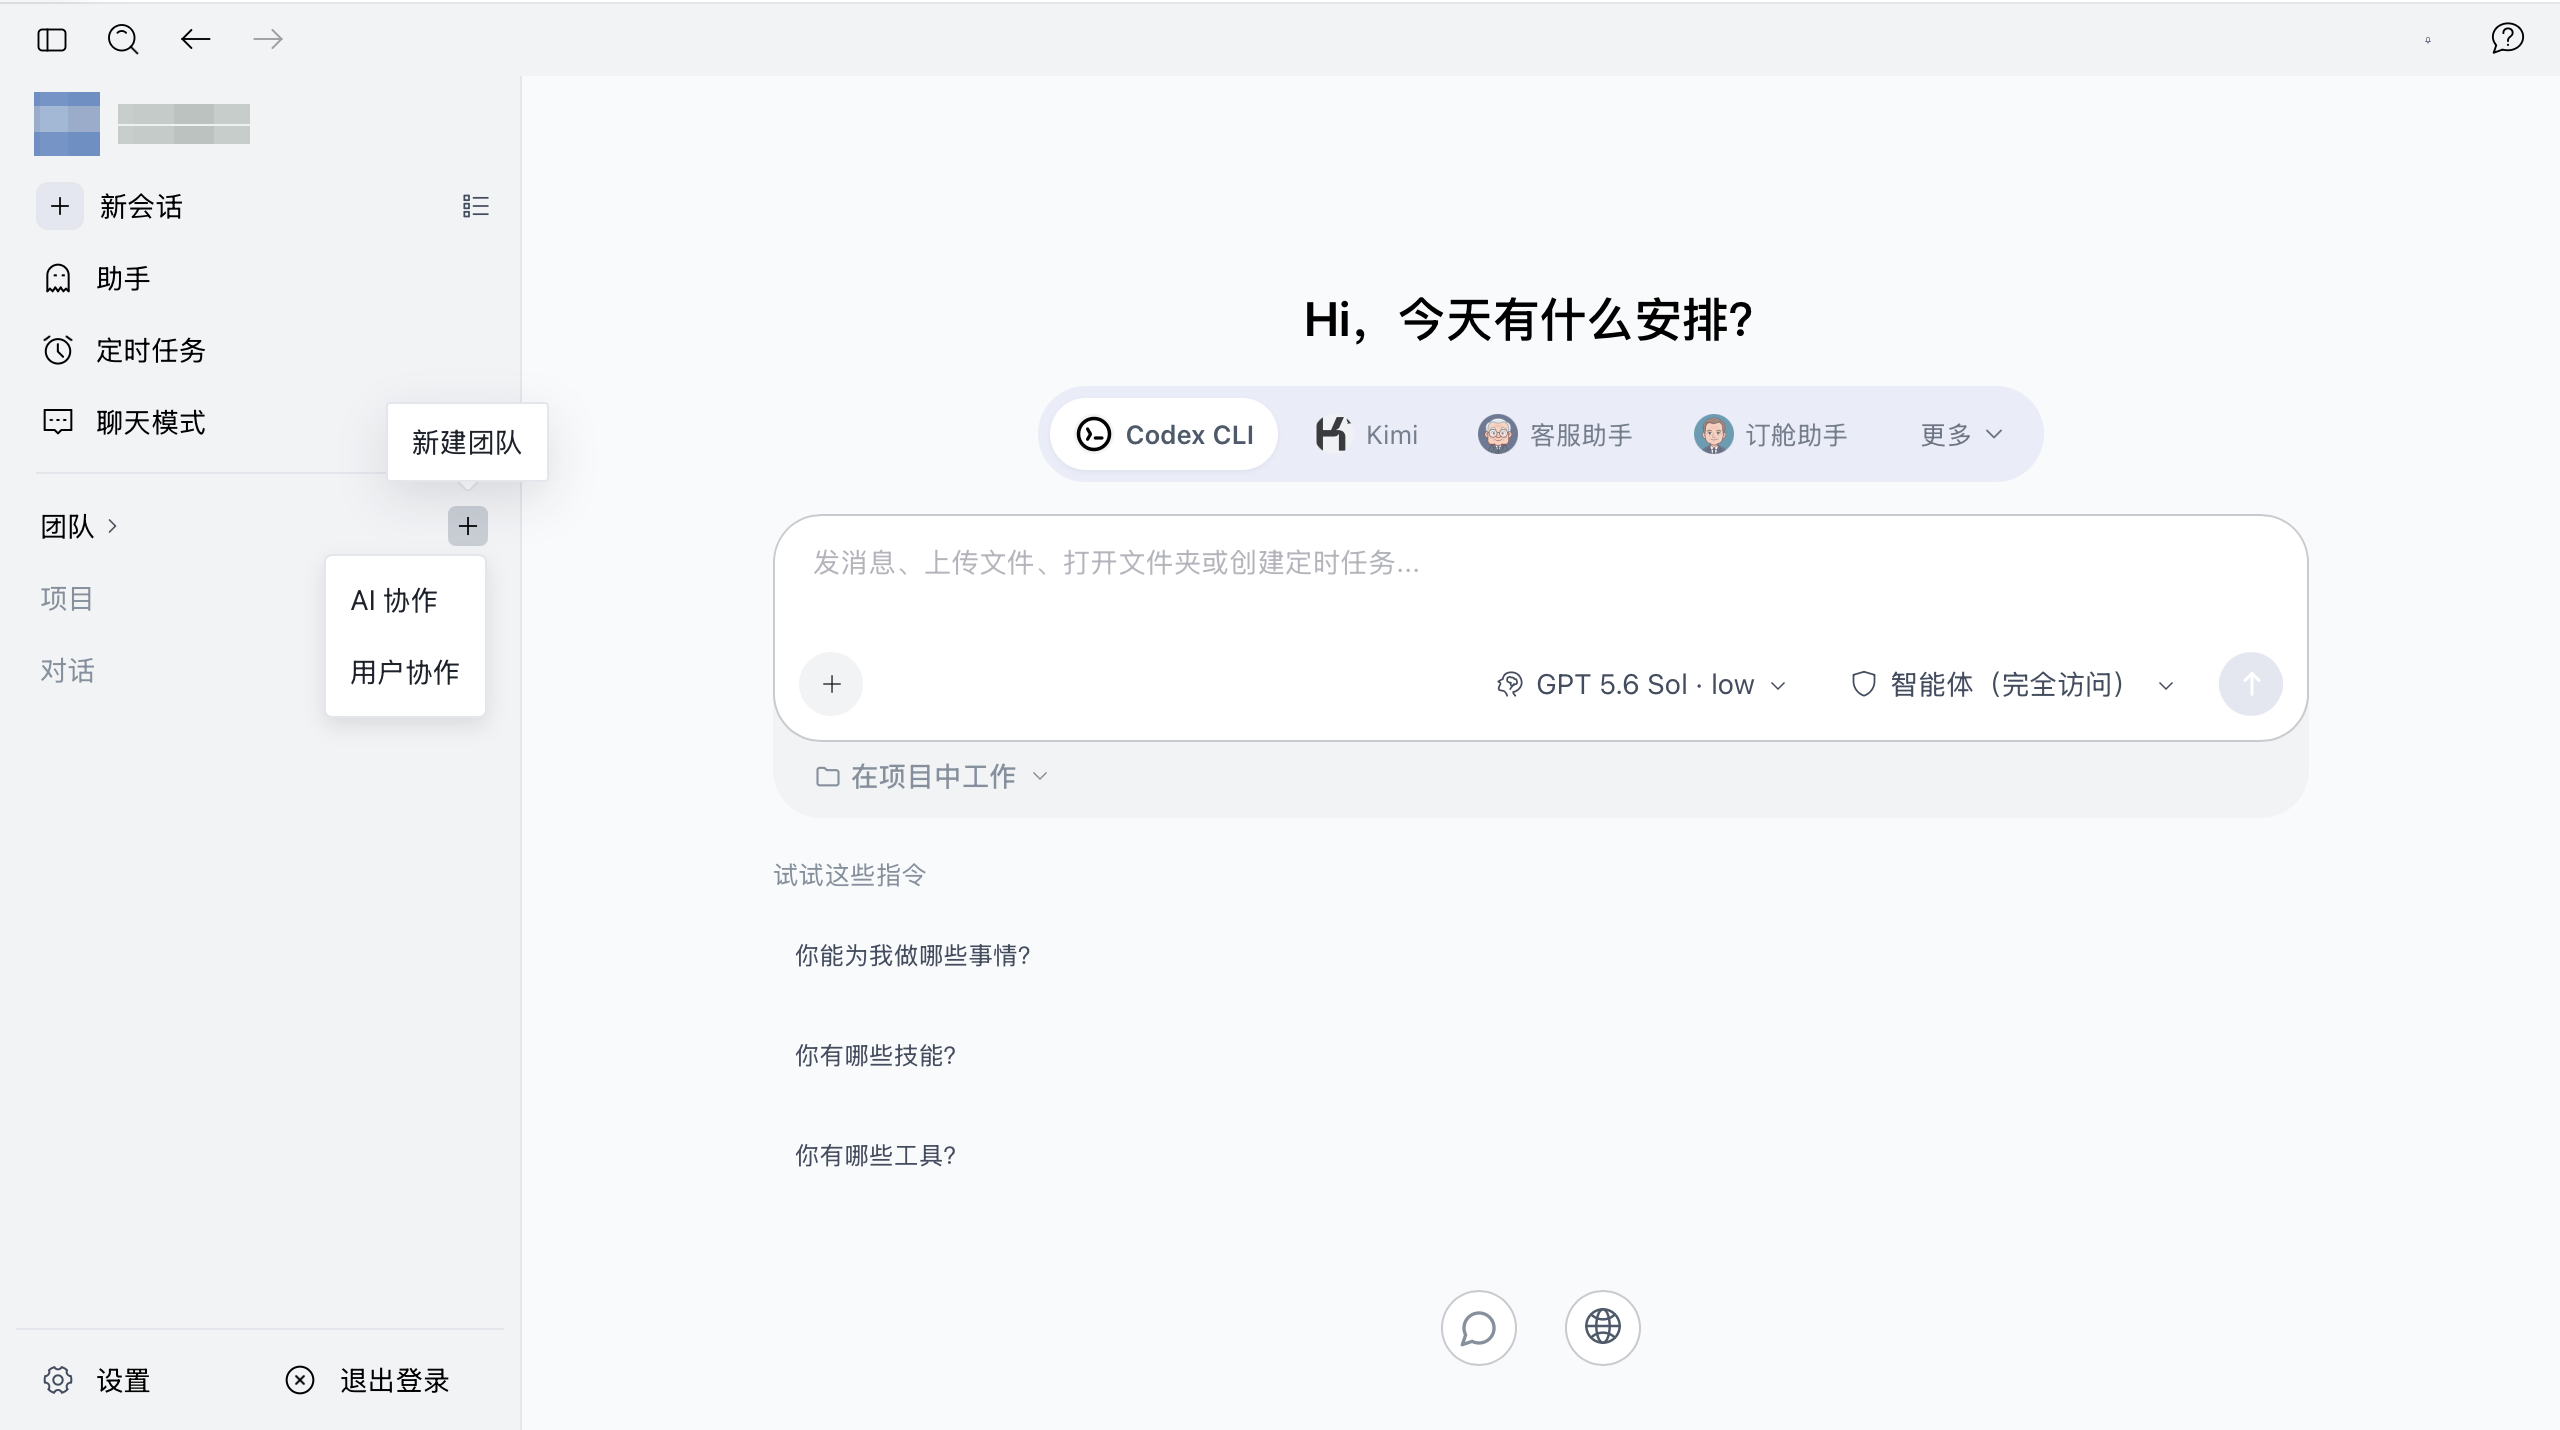Open the help chat icon
This screenshot has width=2560, height=1430.
[2507, 39]
